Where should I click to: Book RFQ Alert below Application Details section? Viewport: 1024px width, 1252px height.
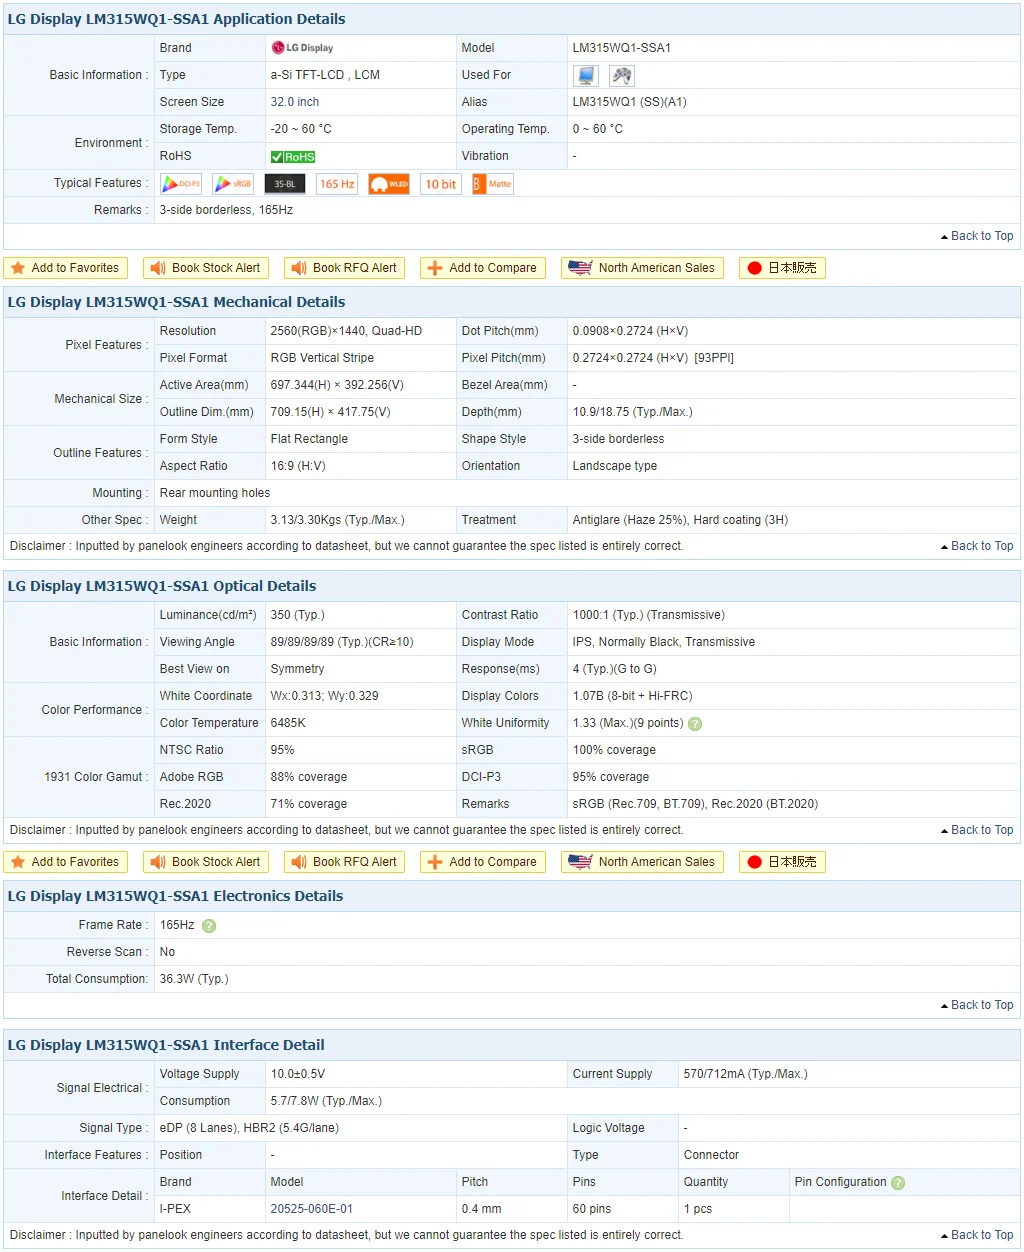point(346,268)
